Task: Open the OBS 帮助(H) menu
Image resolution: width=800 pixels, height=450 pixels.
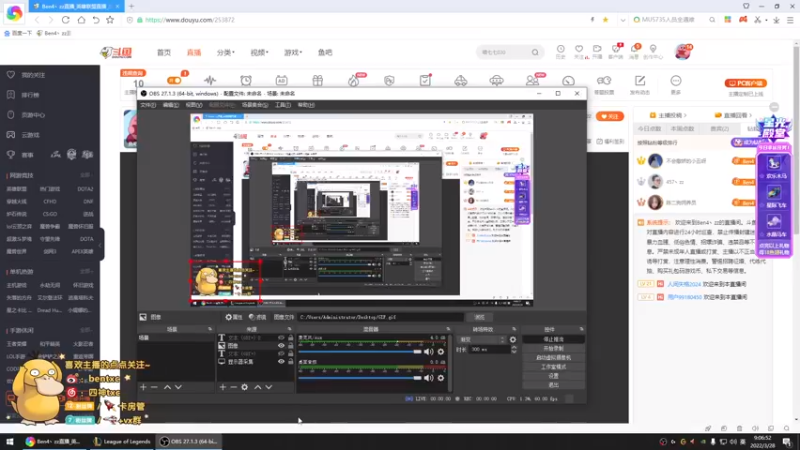Action: coord(306,105)
